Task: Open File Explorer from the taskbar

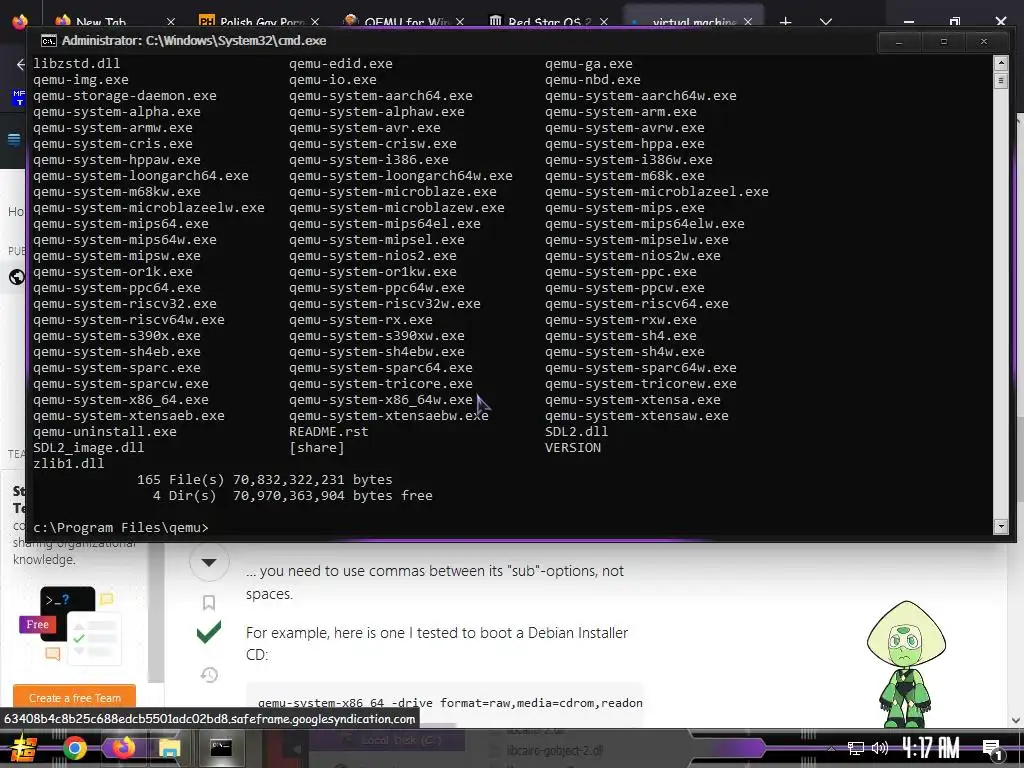Action: [x=170, y=748]
